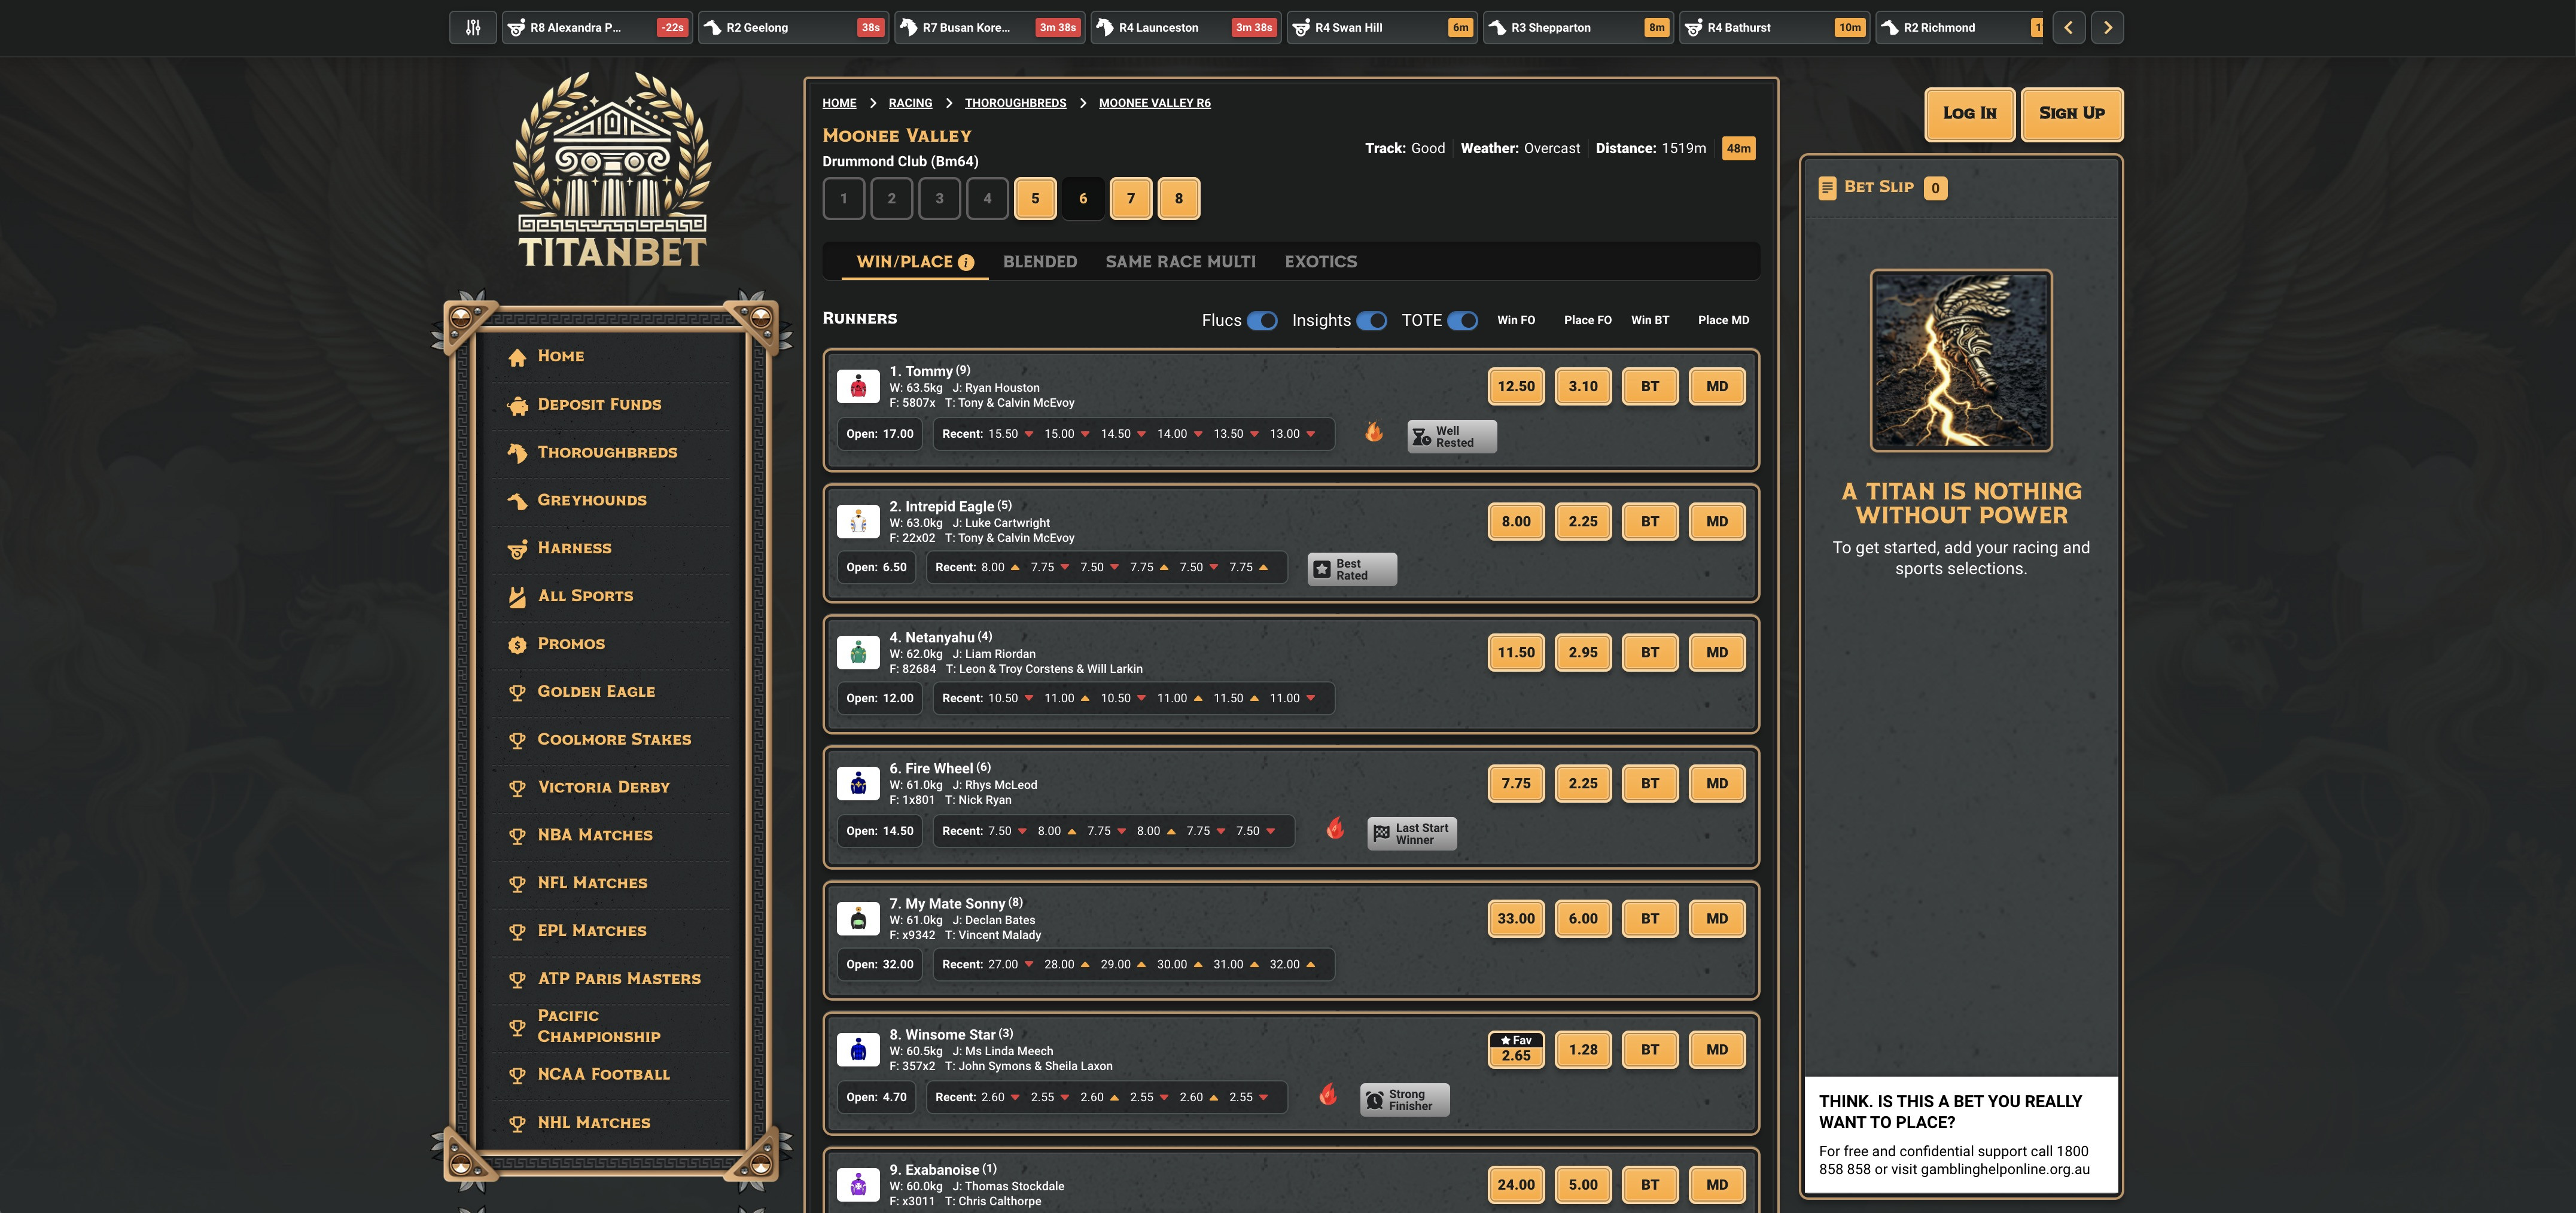Click the Greyhounds dog icon in sidebar
Viewport: 2576px width, 1213px height.
pyautogui.click(x=517, y=501)
